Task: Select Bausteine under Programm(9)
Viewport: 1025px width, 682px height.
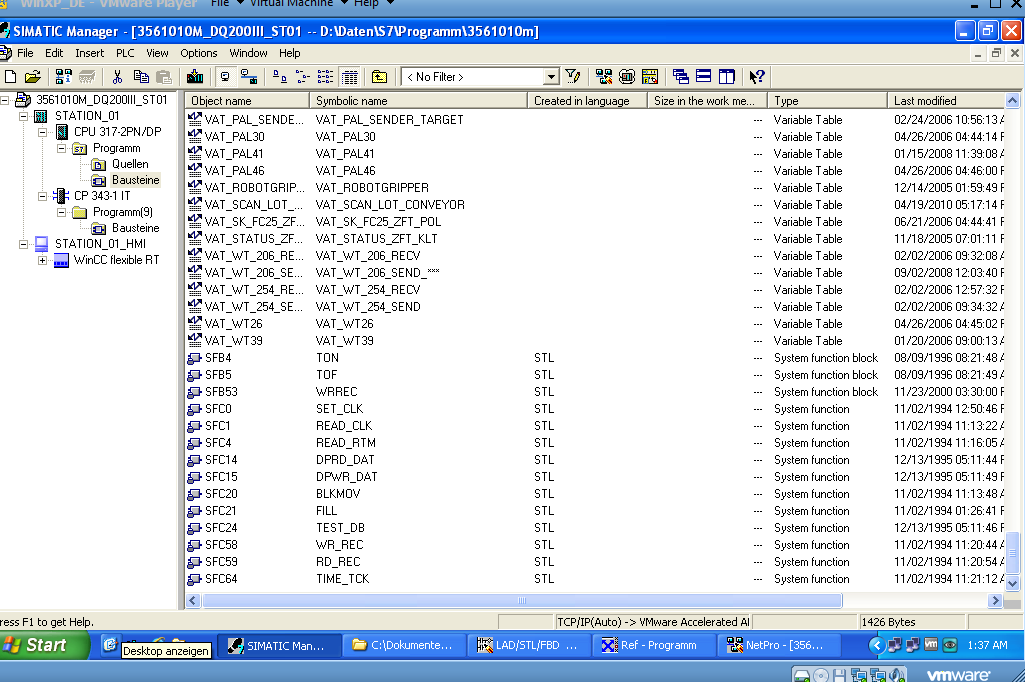Action: click(x=135, y=228)
